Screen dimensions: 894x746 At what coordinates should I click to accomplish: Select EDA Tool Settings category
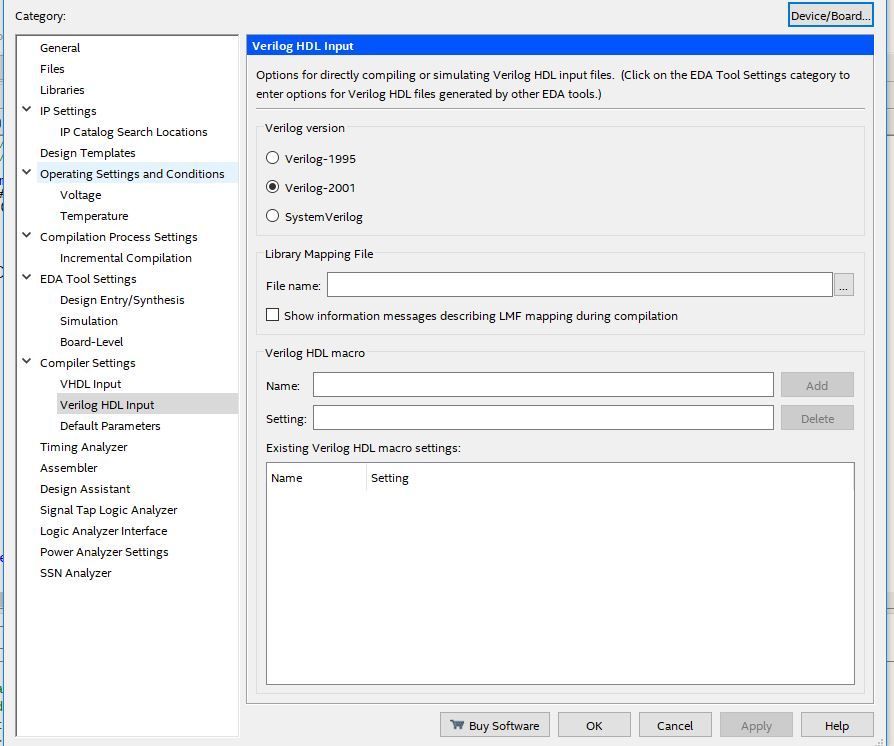point(88,279)
